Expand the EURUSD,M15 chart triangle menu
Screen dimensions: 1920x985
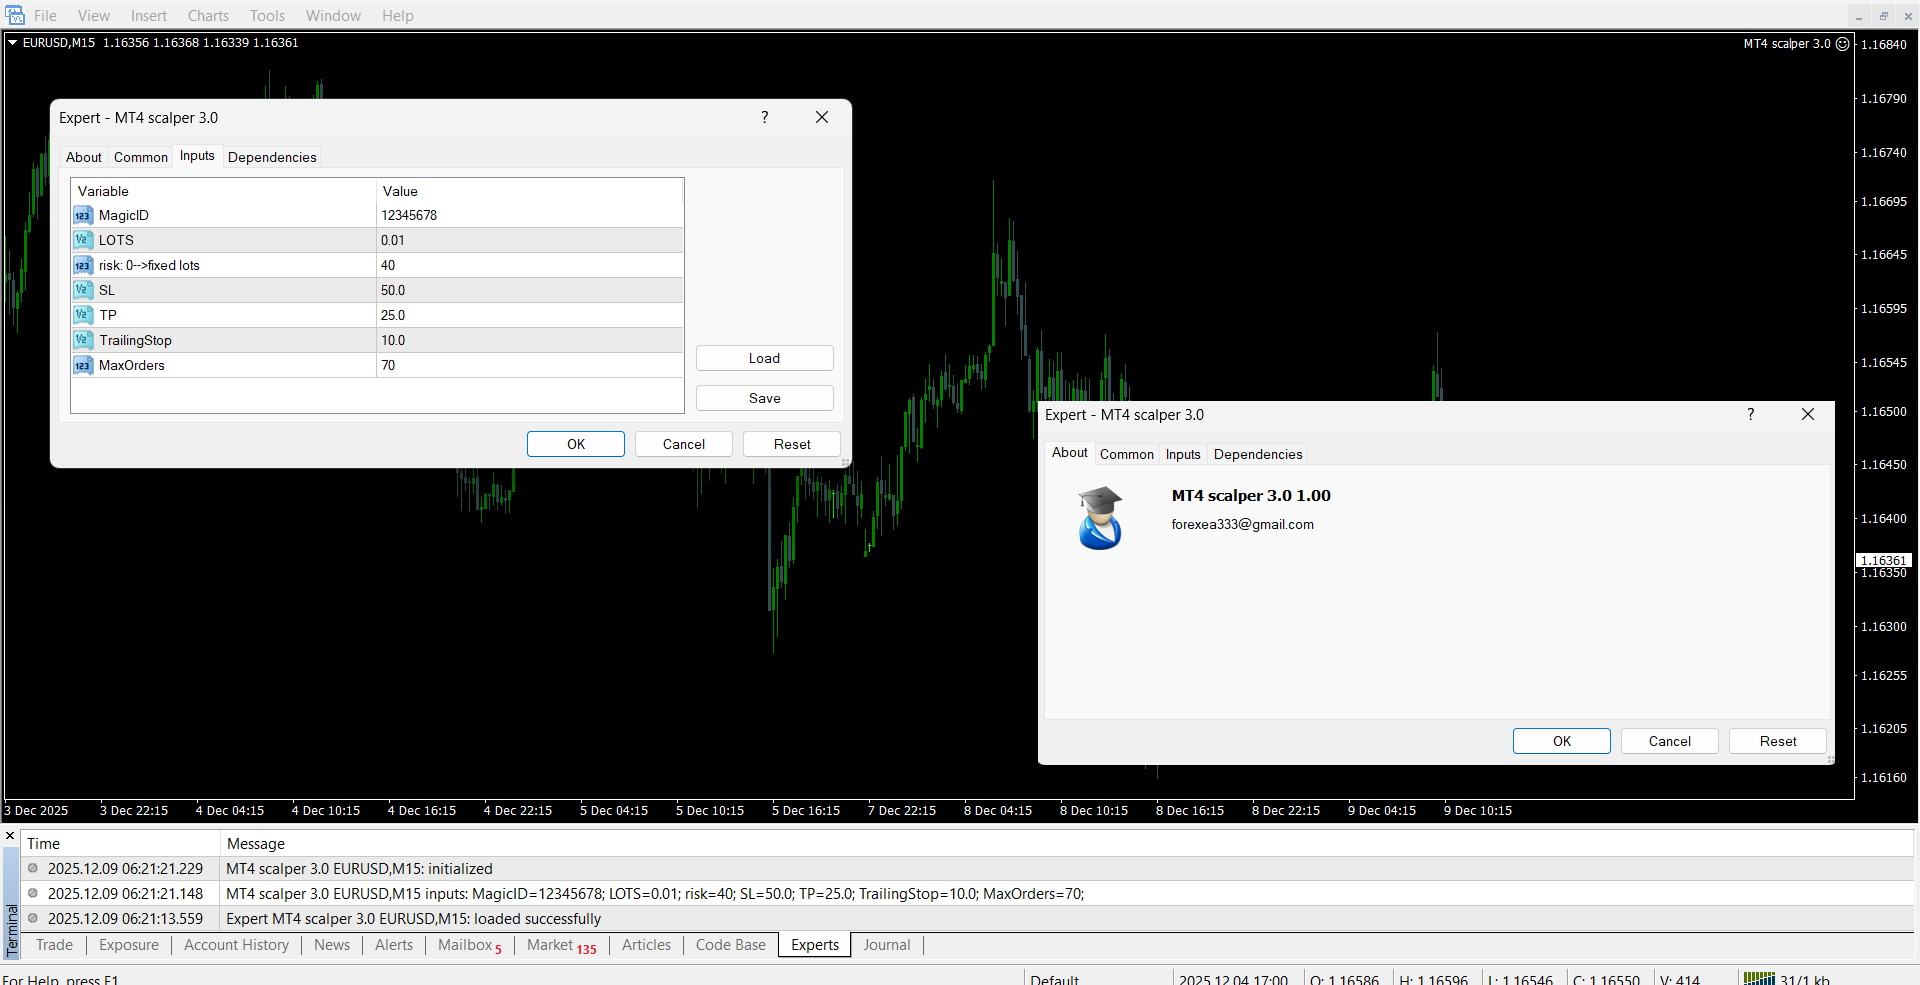(13, 43)
